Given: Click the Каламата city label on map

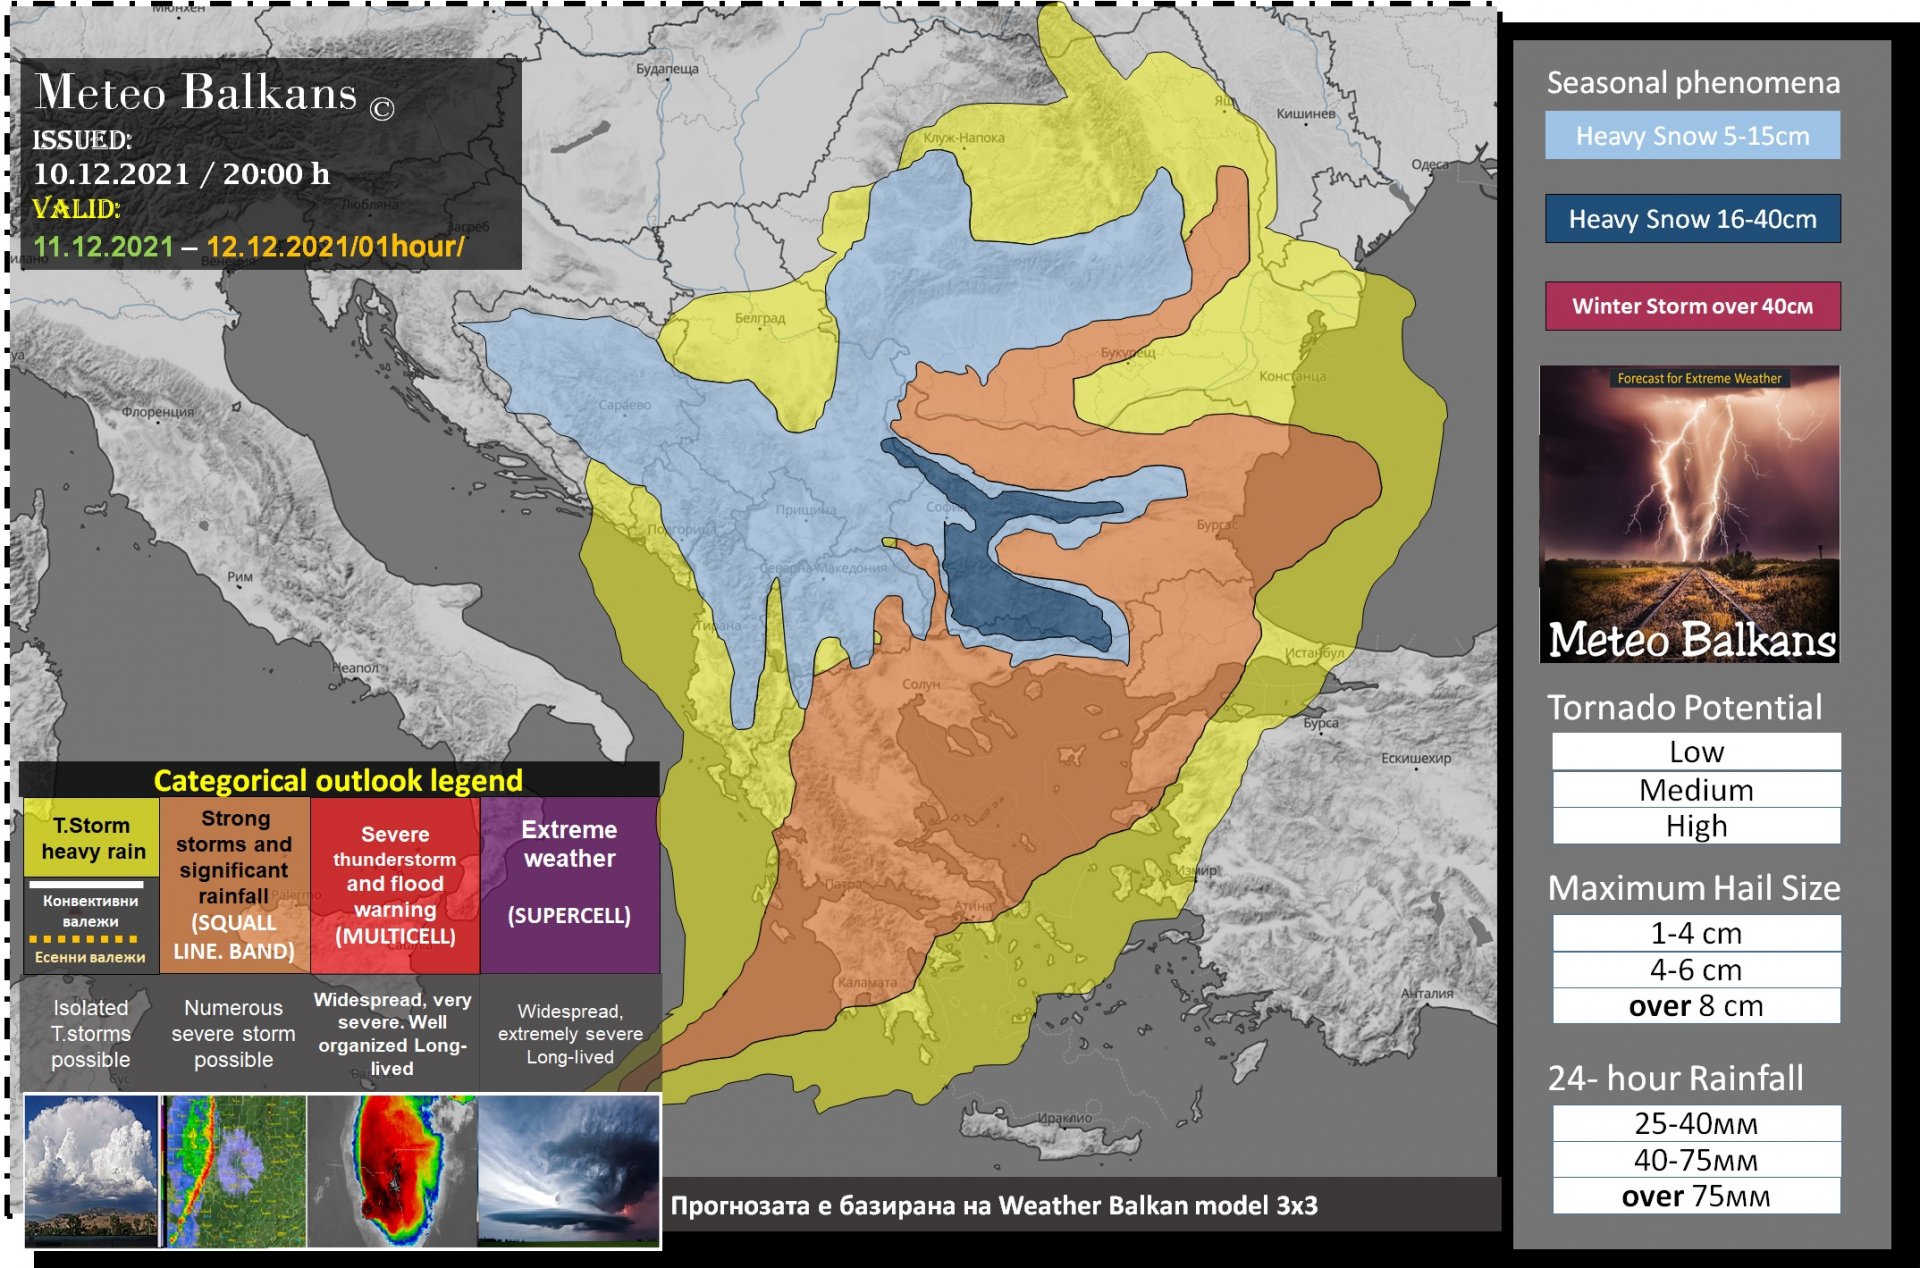Looking at the screenshot, I should 867,982.
